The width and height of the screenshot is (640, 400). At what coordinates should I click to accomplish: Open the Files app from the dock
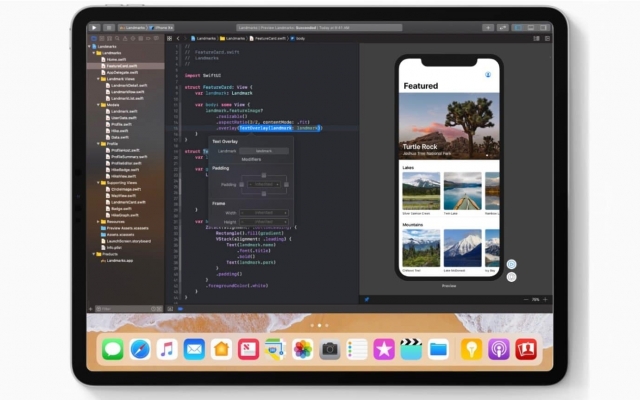pyautogui.click(x=438, y=349)
